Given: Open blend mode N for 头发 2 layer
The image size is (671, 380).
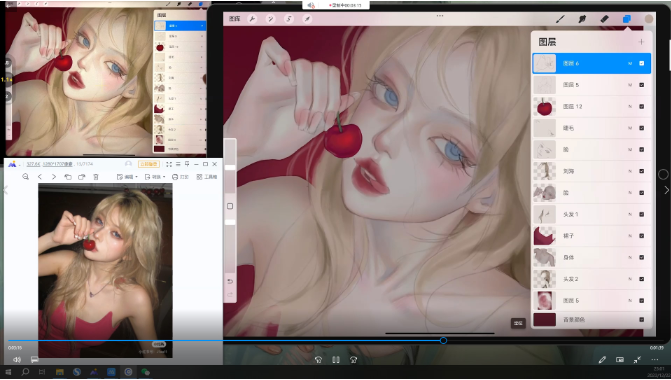Looking at the screenshot, I should pos(630,279).
